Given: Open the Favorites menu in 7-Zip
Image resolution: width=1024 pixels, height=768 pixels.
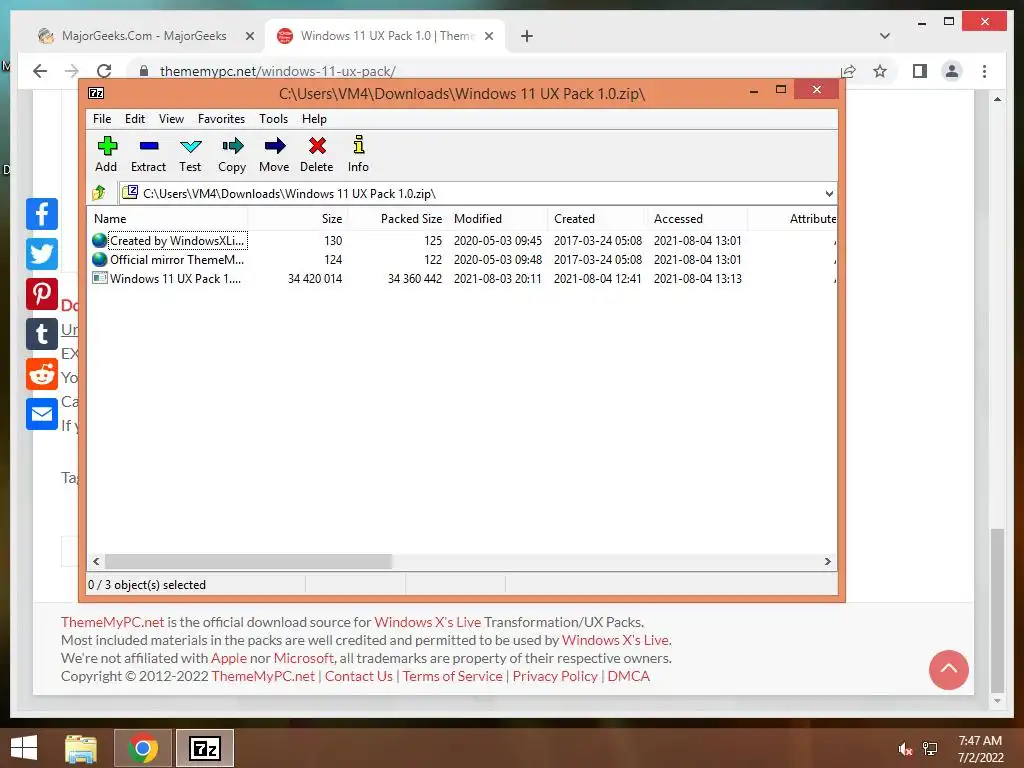Looking at the screenshot, I should [221, 119].
